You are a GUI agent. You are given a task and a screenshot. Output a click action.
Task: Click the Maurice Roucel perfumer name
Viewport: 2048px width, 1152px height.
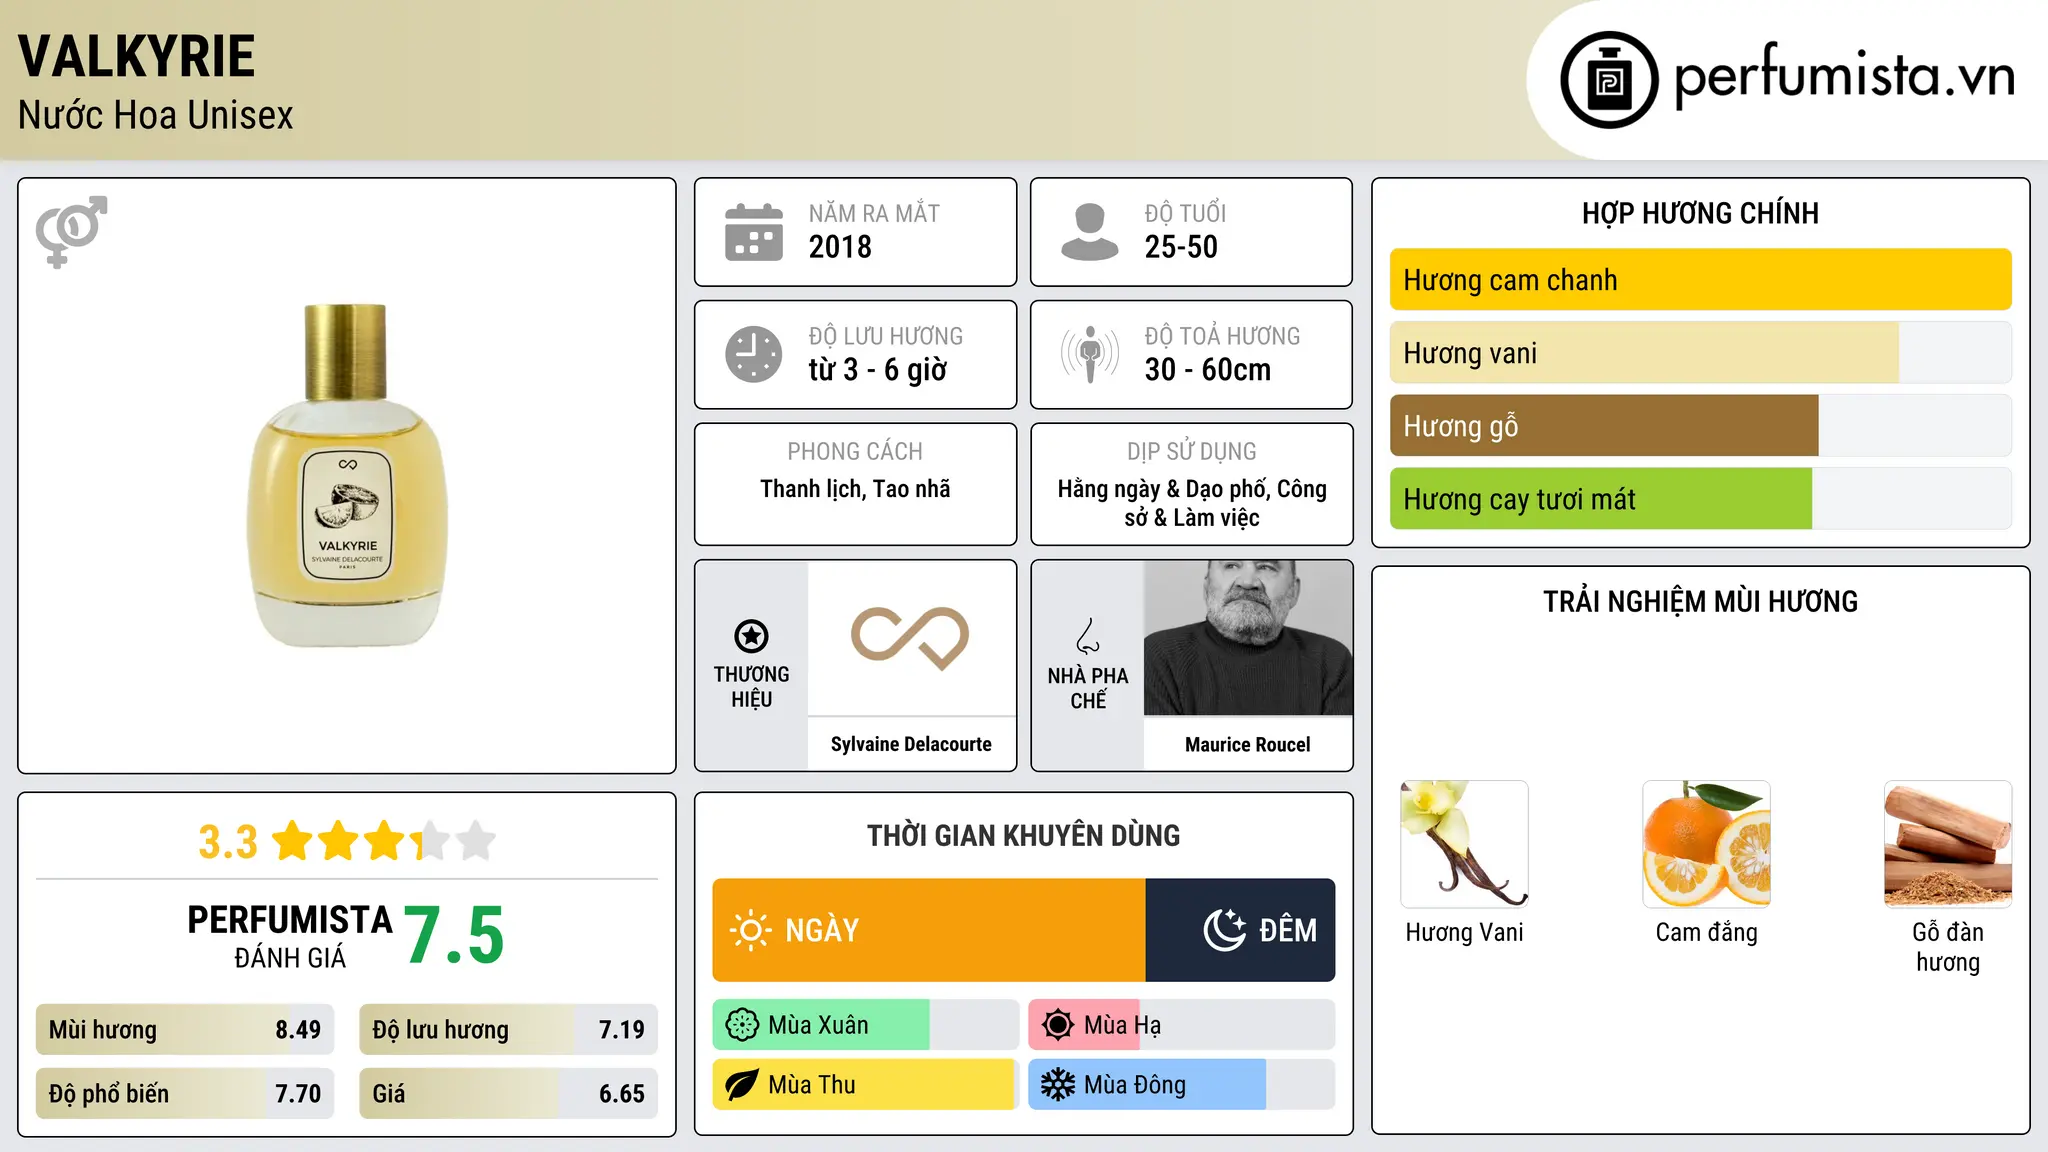click(1248, 744)
